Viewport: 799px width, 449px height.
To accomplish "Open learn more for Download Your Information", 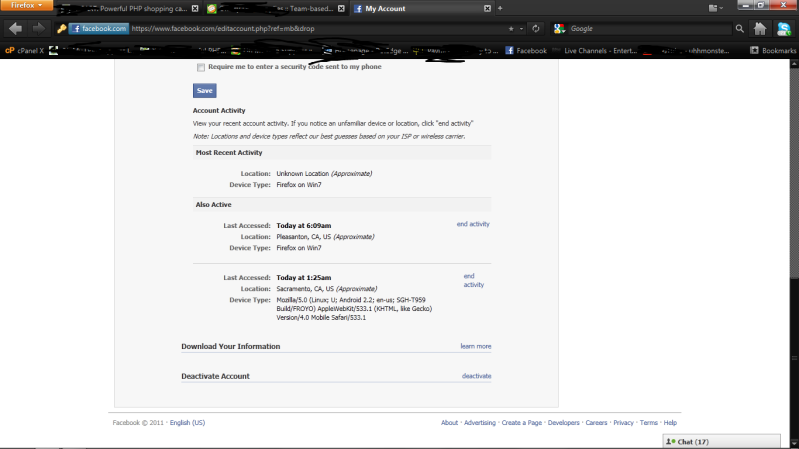I will [476, 347].
